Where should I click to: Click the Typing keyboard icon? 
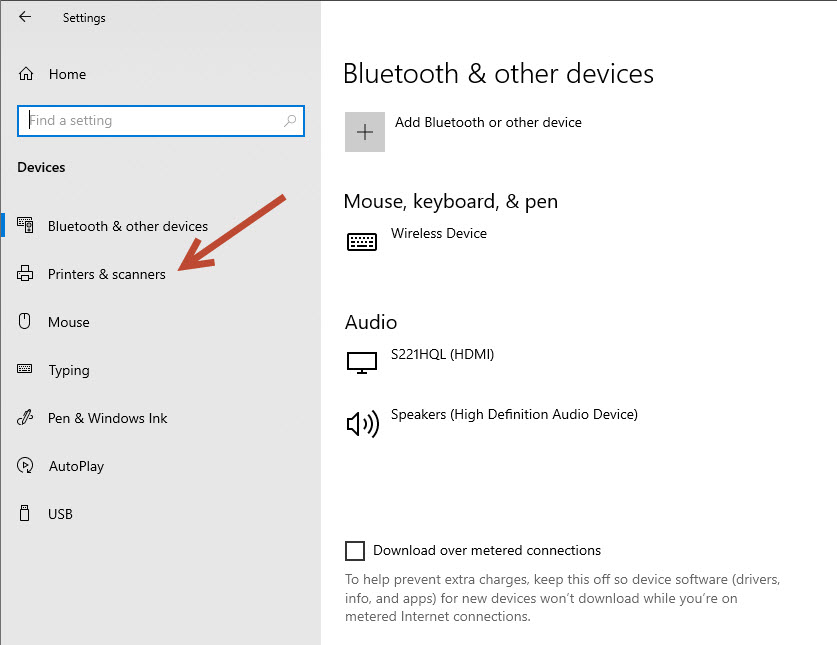(25, 369)
